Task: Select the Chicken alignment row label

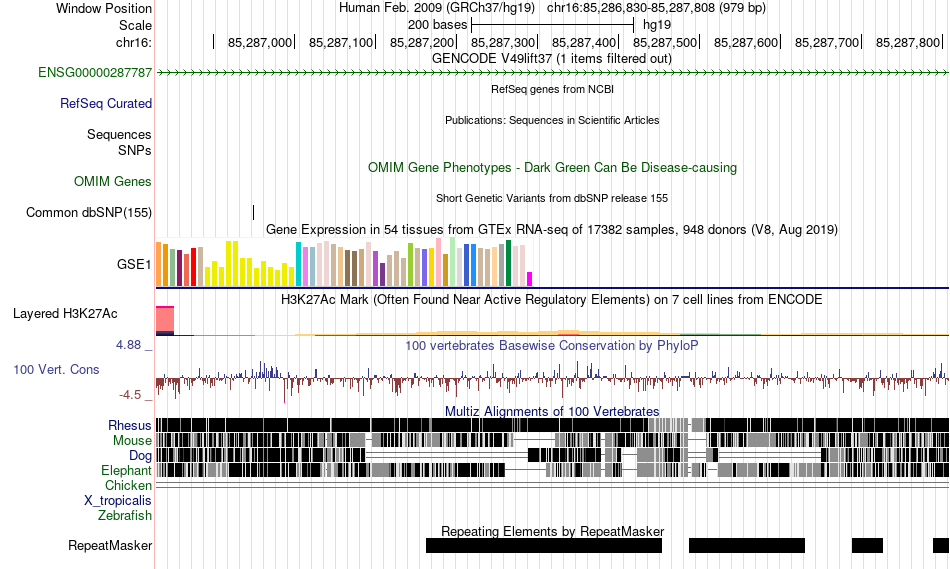Action: tap(128, 485)
